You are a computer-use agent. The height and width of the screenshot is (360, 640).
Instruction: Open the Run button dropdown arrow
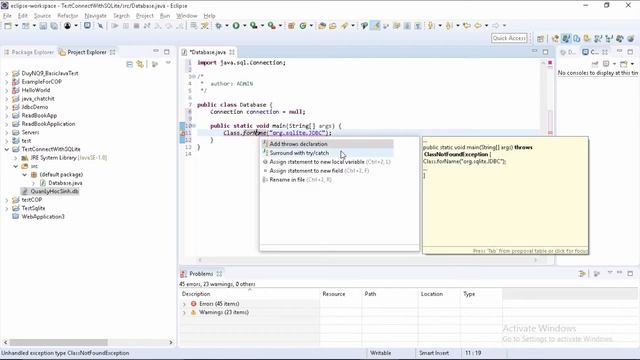(x=244, y=26)
